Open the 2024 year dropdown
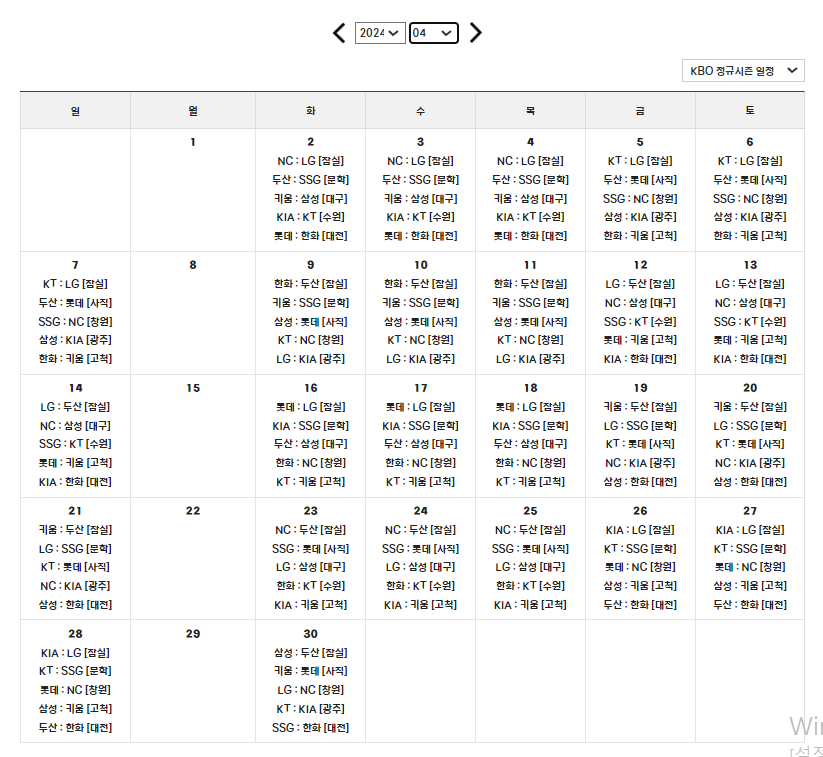 click(x=380, y=32)
